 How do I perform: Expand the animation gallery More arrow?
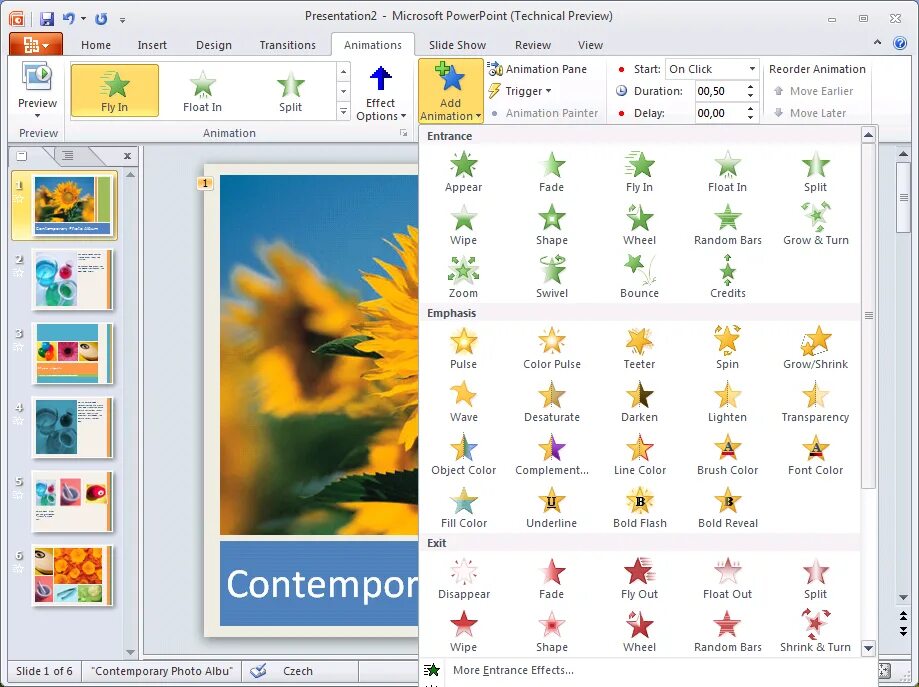[x=343, y=111]
